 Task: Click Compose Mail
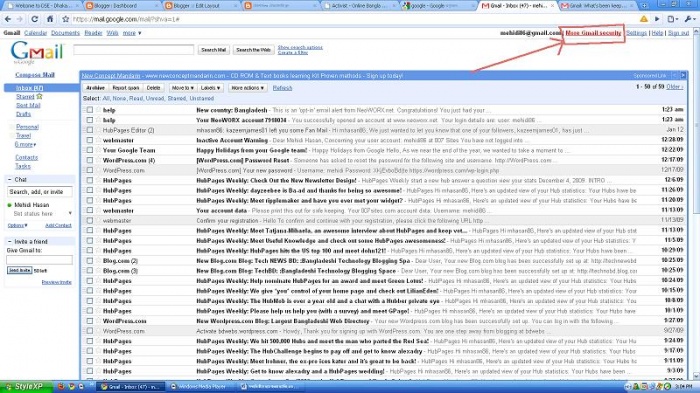35,75
